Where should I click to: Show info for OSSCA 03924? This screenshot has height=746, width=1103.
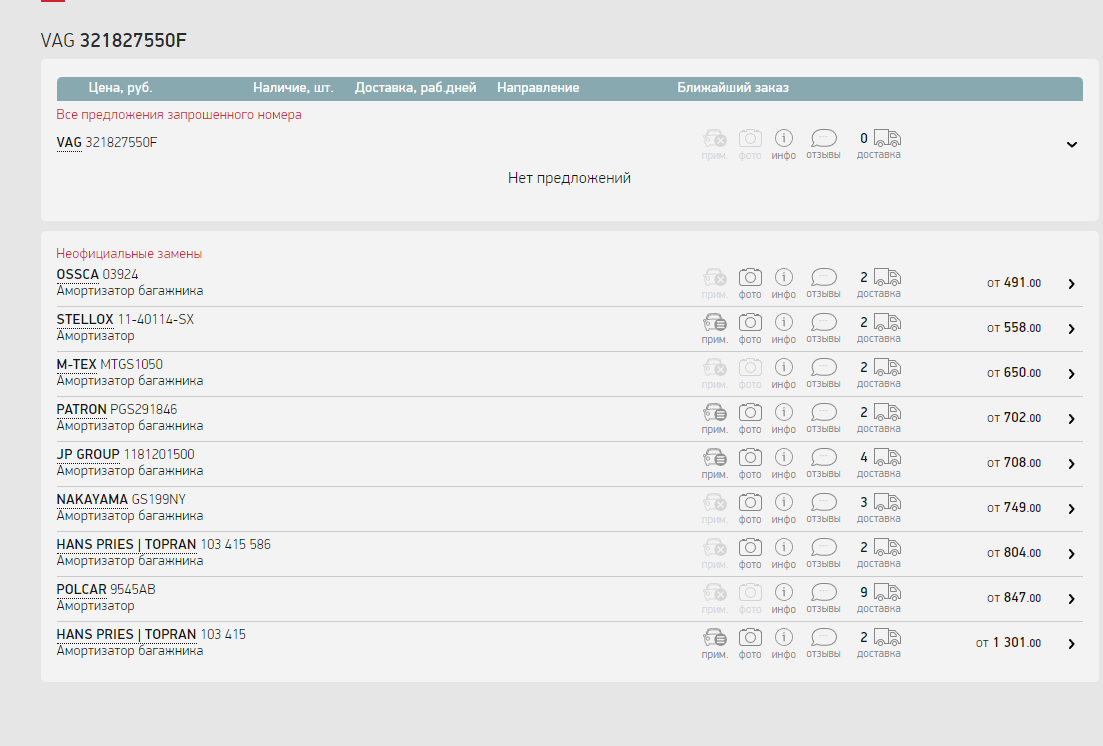pyautogui.click(x=784, y=284)
